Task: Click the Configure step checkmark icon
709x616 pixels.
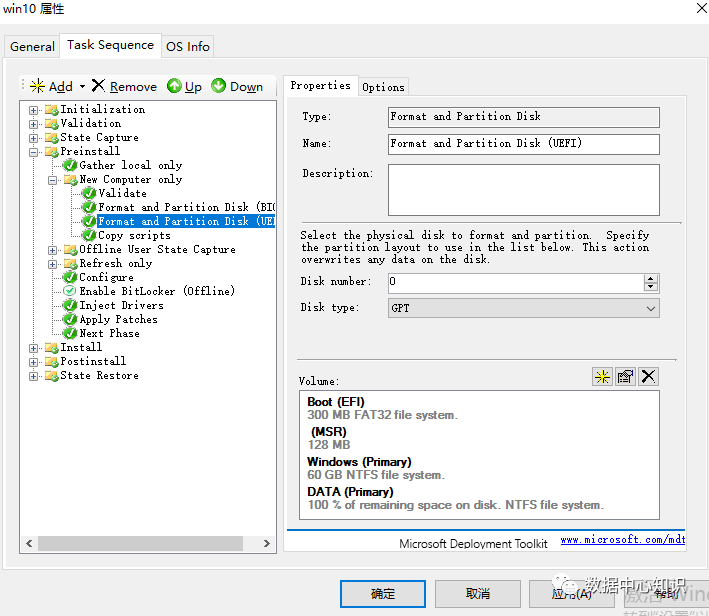Action: point(70,278)
